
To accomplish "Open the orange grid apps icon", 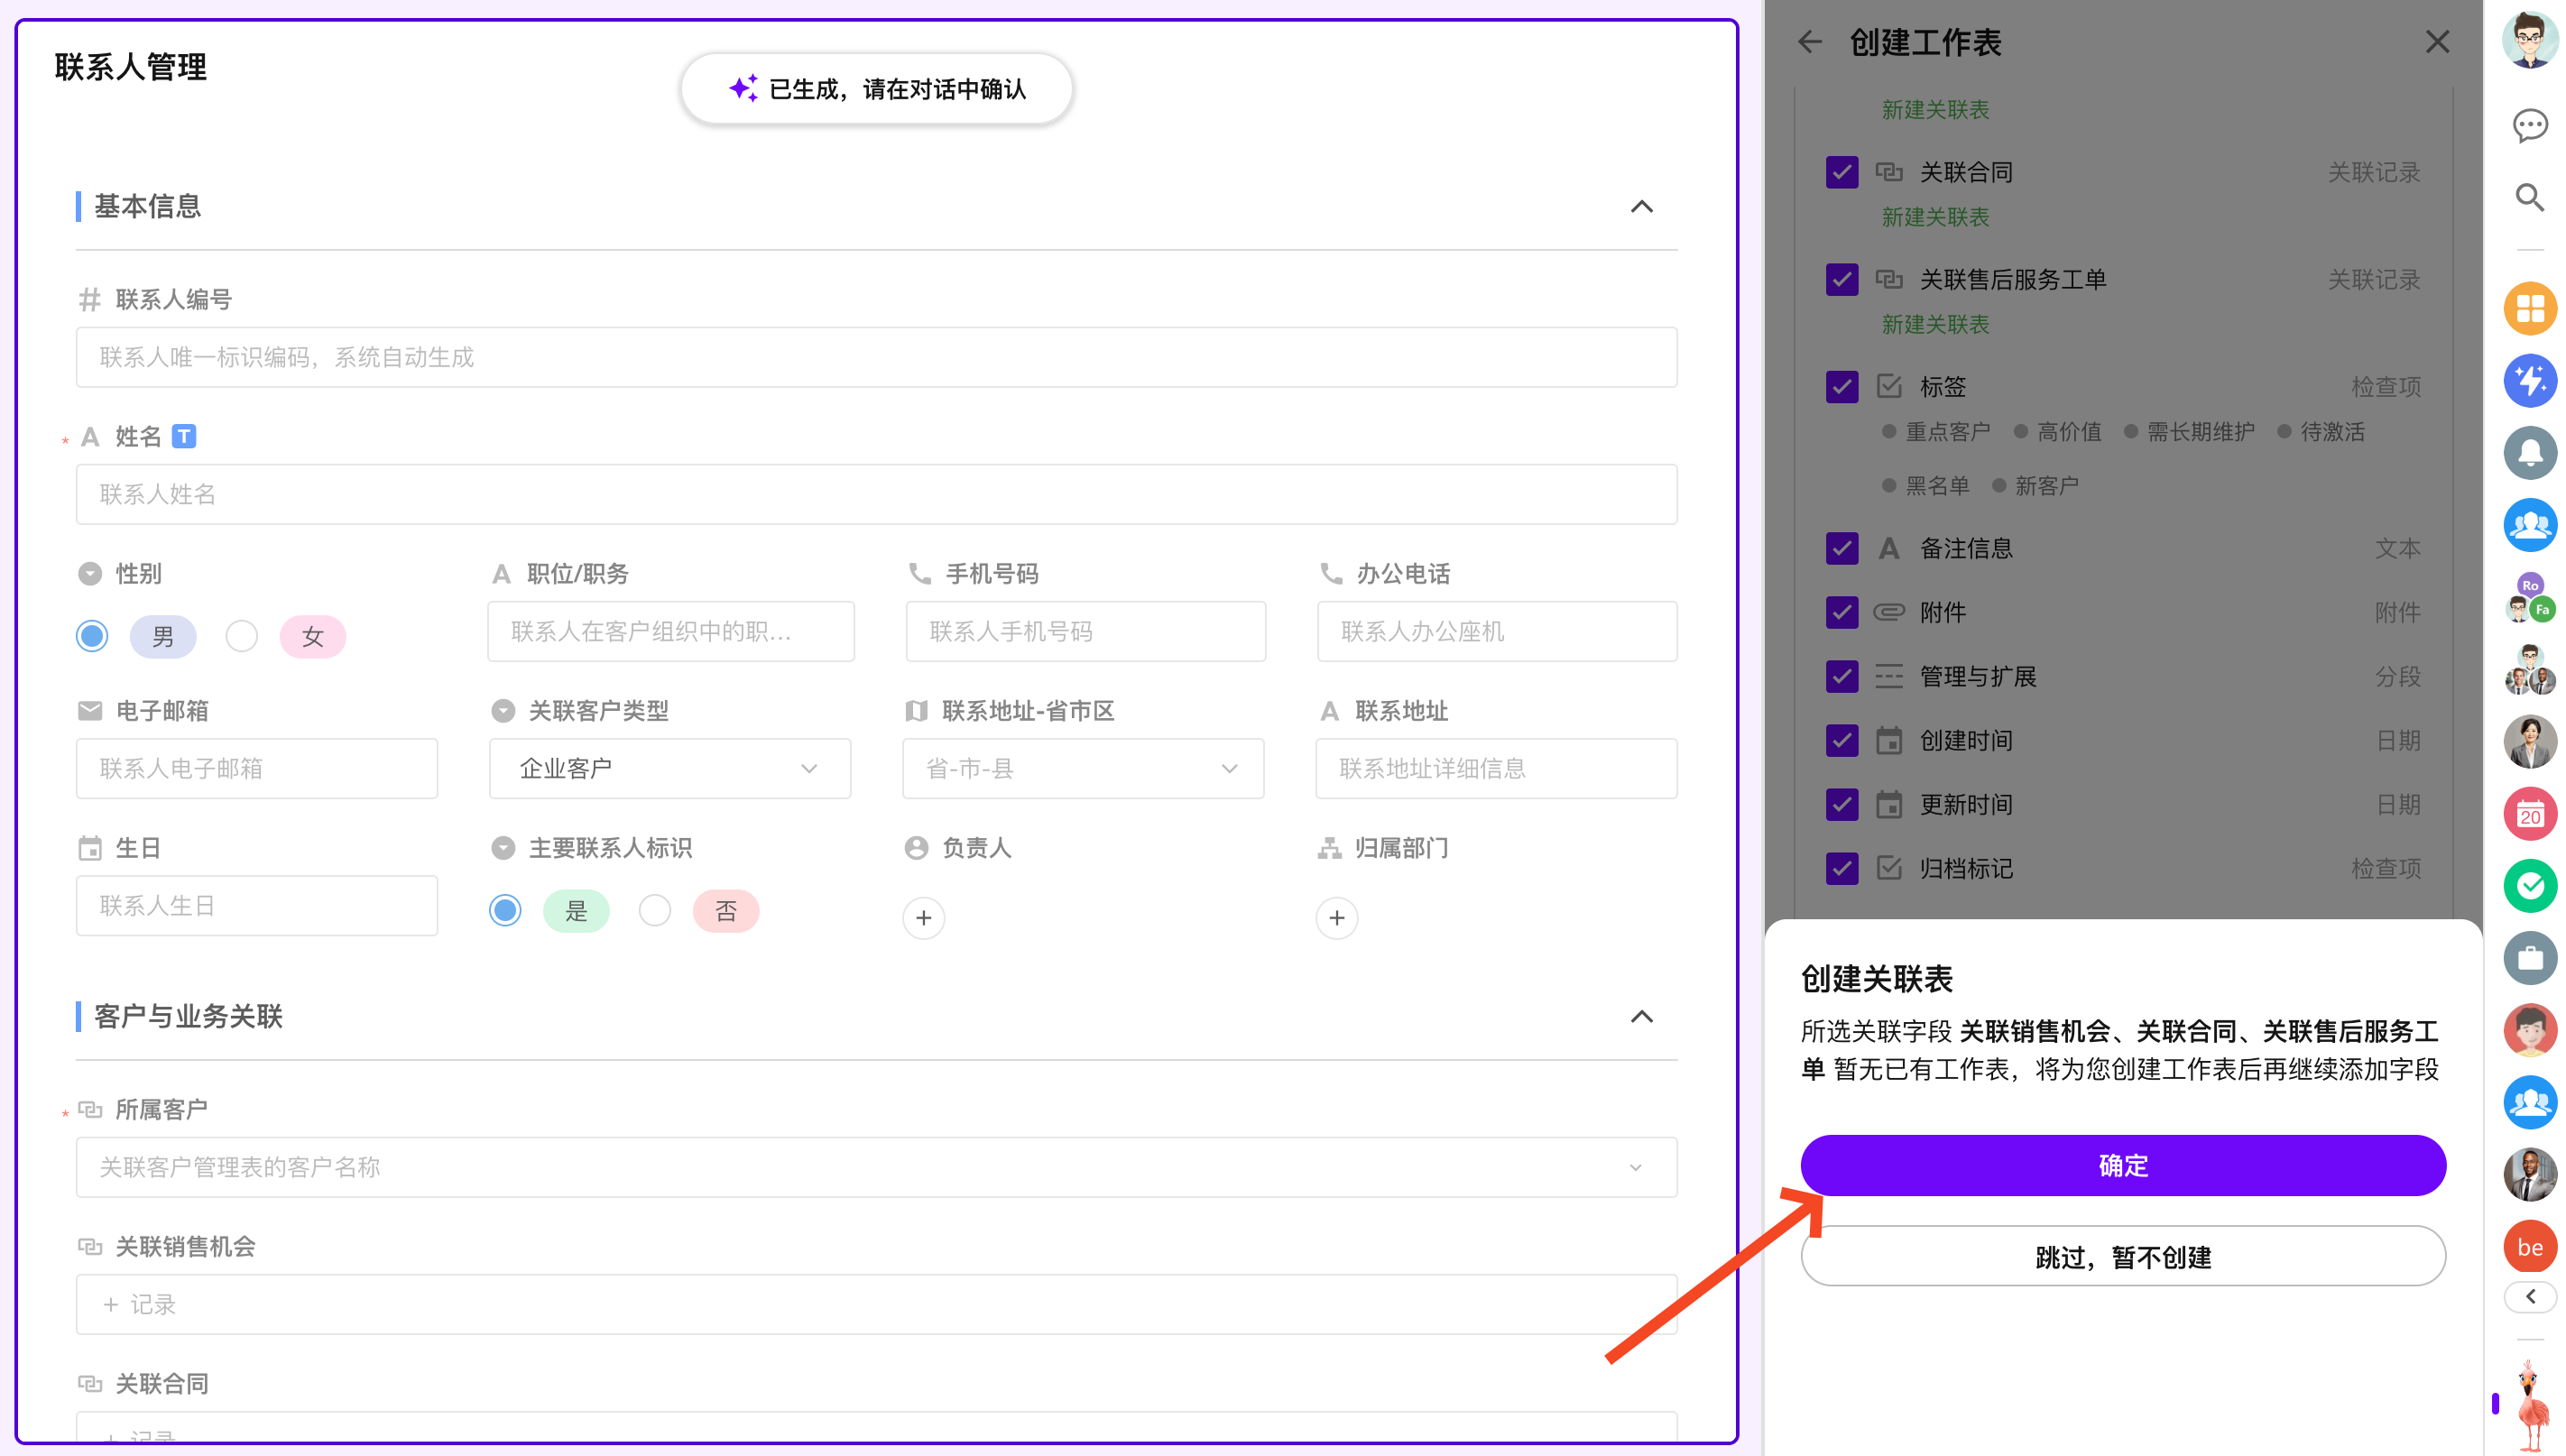I will [2529, 308].
